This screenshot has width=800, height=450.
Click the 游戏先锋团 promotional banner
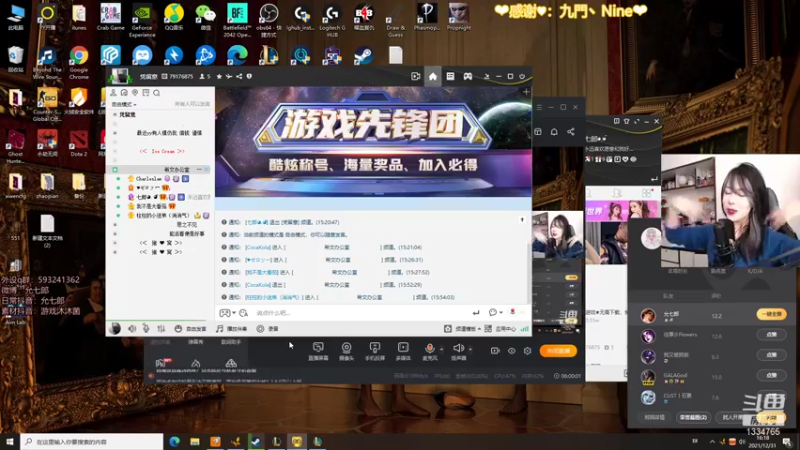373,142
